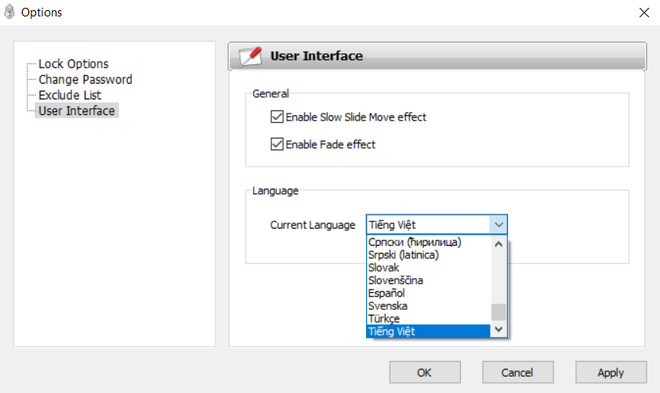660x393 pixels.
Task: Click the Cancel button
Action: [517, 372]
